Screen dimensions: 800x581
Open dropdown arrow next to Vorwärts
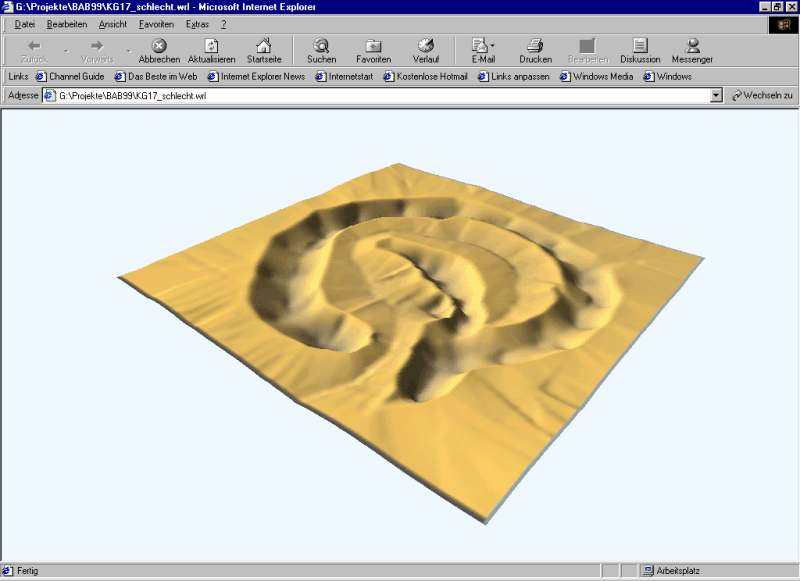click(128, 50)
